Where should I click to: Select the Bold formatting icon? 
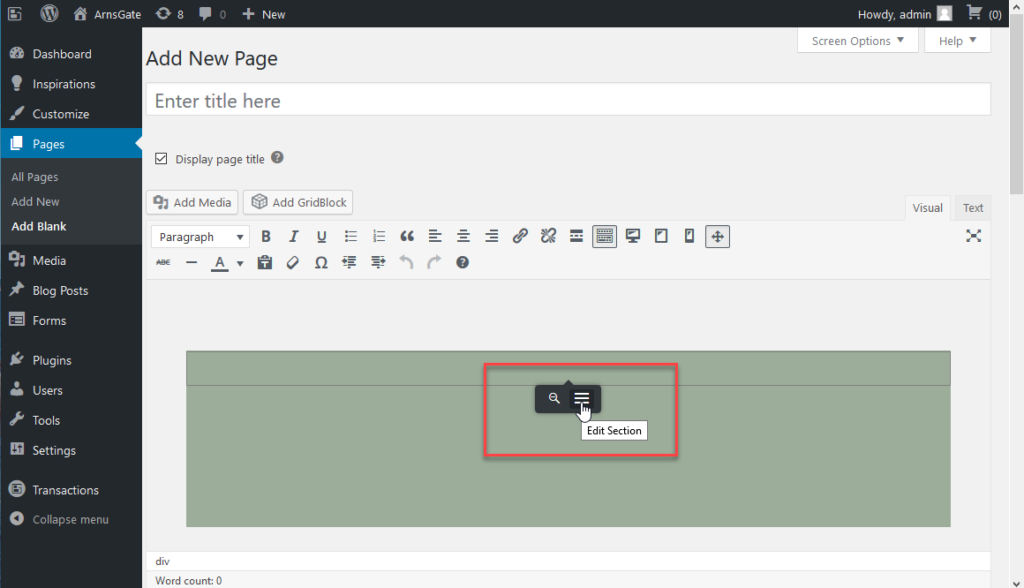[266, 236]
